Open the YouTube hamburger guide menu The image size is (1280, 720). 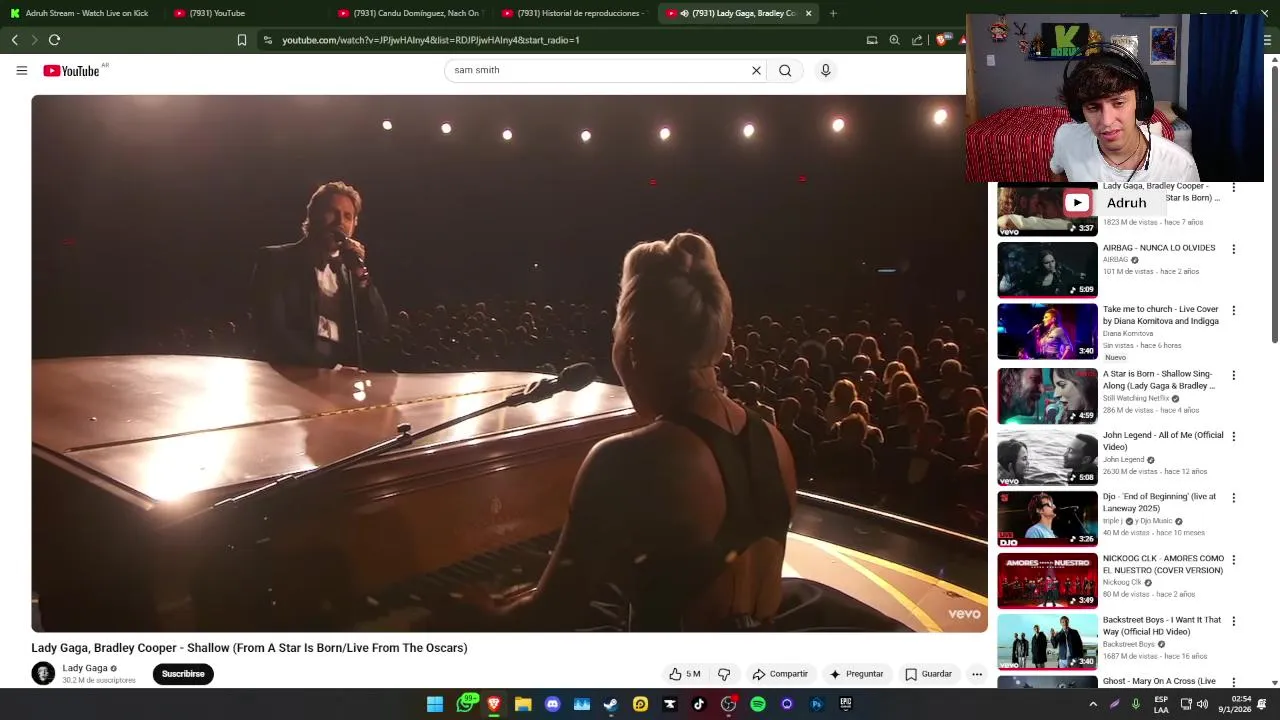21,70
